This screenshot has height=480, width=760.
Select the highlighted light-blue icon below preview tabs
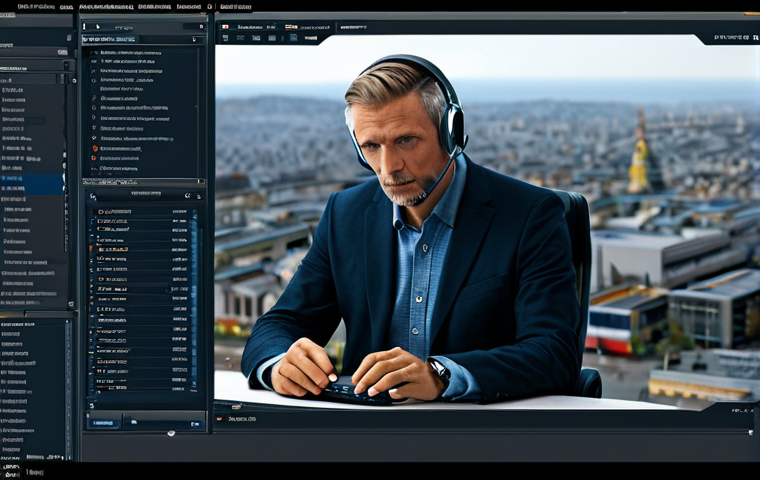click(293, 37)
